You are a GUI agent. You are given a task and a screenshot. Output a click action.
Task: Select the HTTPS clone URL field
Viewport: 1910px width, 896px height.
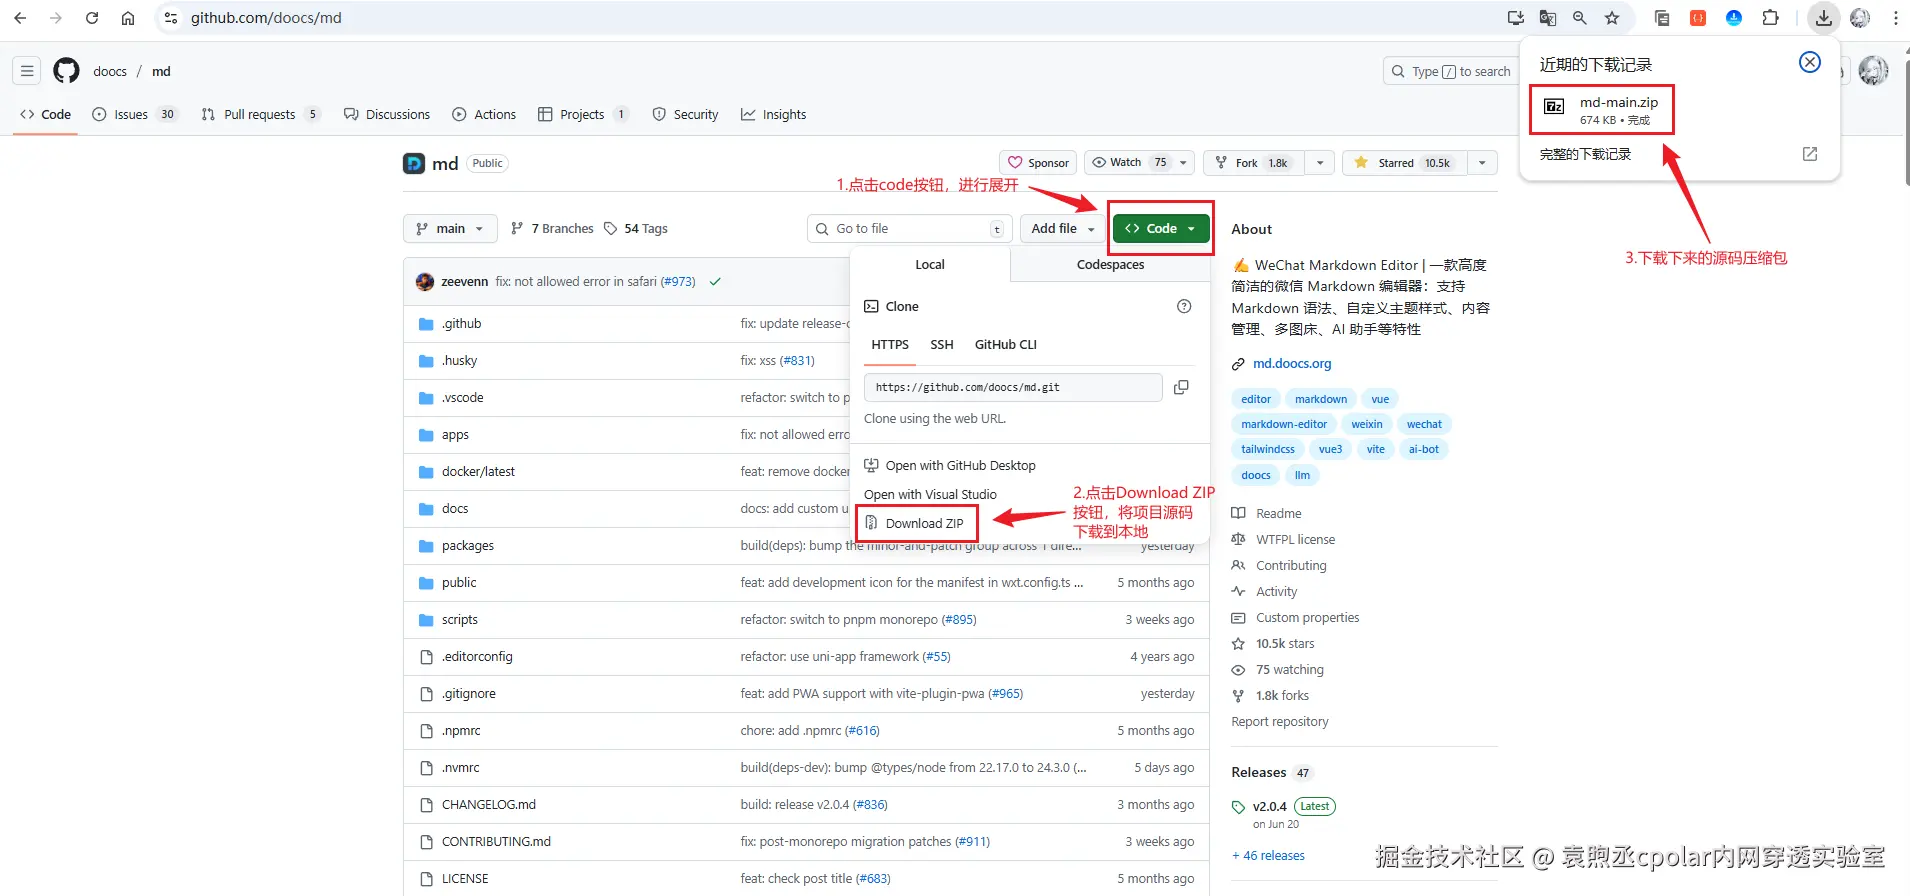(x=1013, y=387)
